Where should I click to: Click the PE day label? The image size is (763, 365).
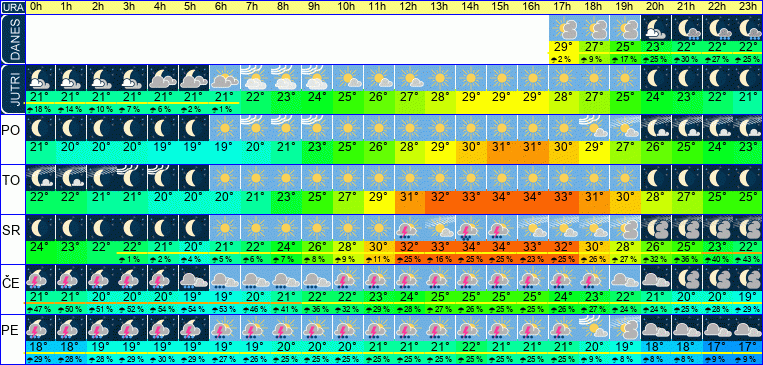tap(10, 330)
